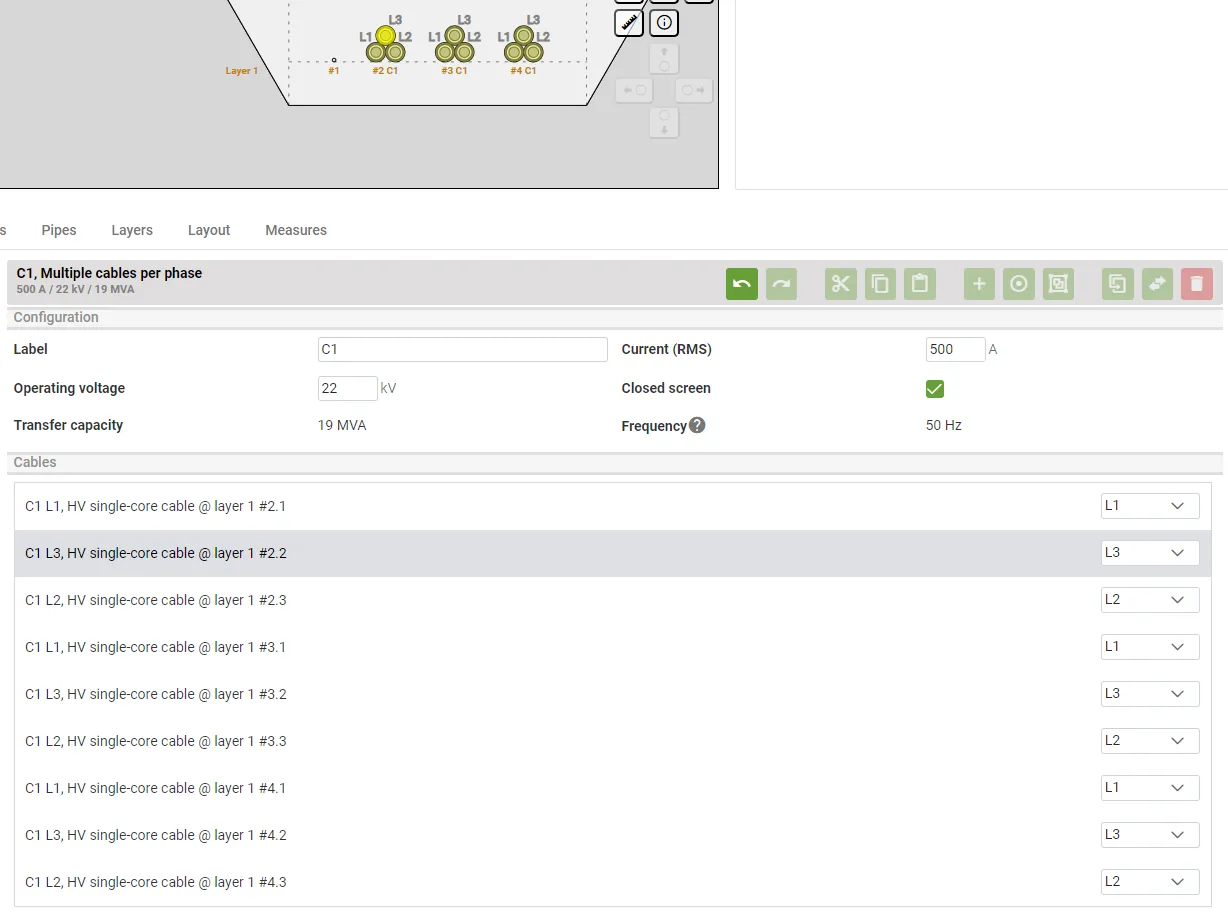Cut the system using the scissors icon
This screenshot has height=916, width=1228.
[x=840, y=284]
